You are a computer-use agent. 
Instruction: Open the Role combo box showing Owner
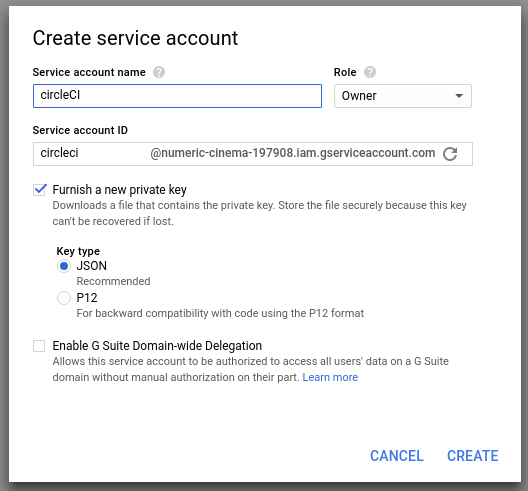tap(403, 96)
